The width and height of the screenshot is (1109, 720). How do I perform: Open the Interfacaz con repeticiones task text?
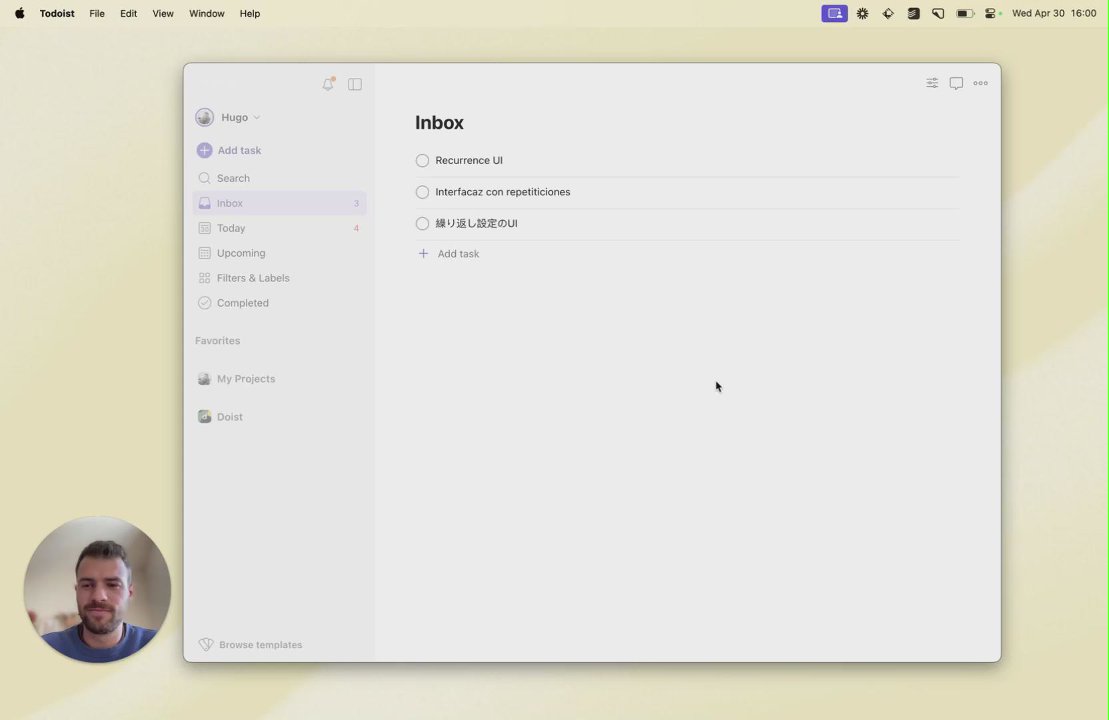pyautogui.click(x=503, y=192)
